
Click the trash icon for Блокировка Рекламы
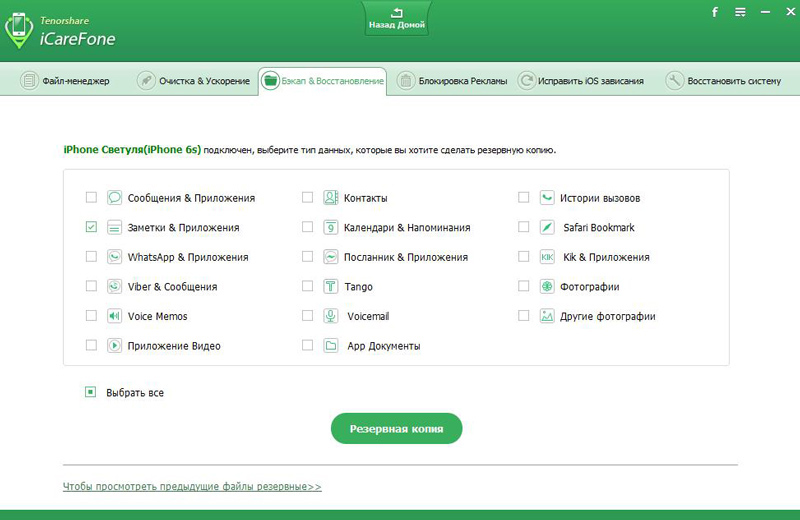click(x=406, y=81)
